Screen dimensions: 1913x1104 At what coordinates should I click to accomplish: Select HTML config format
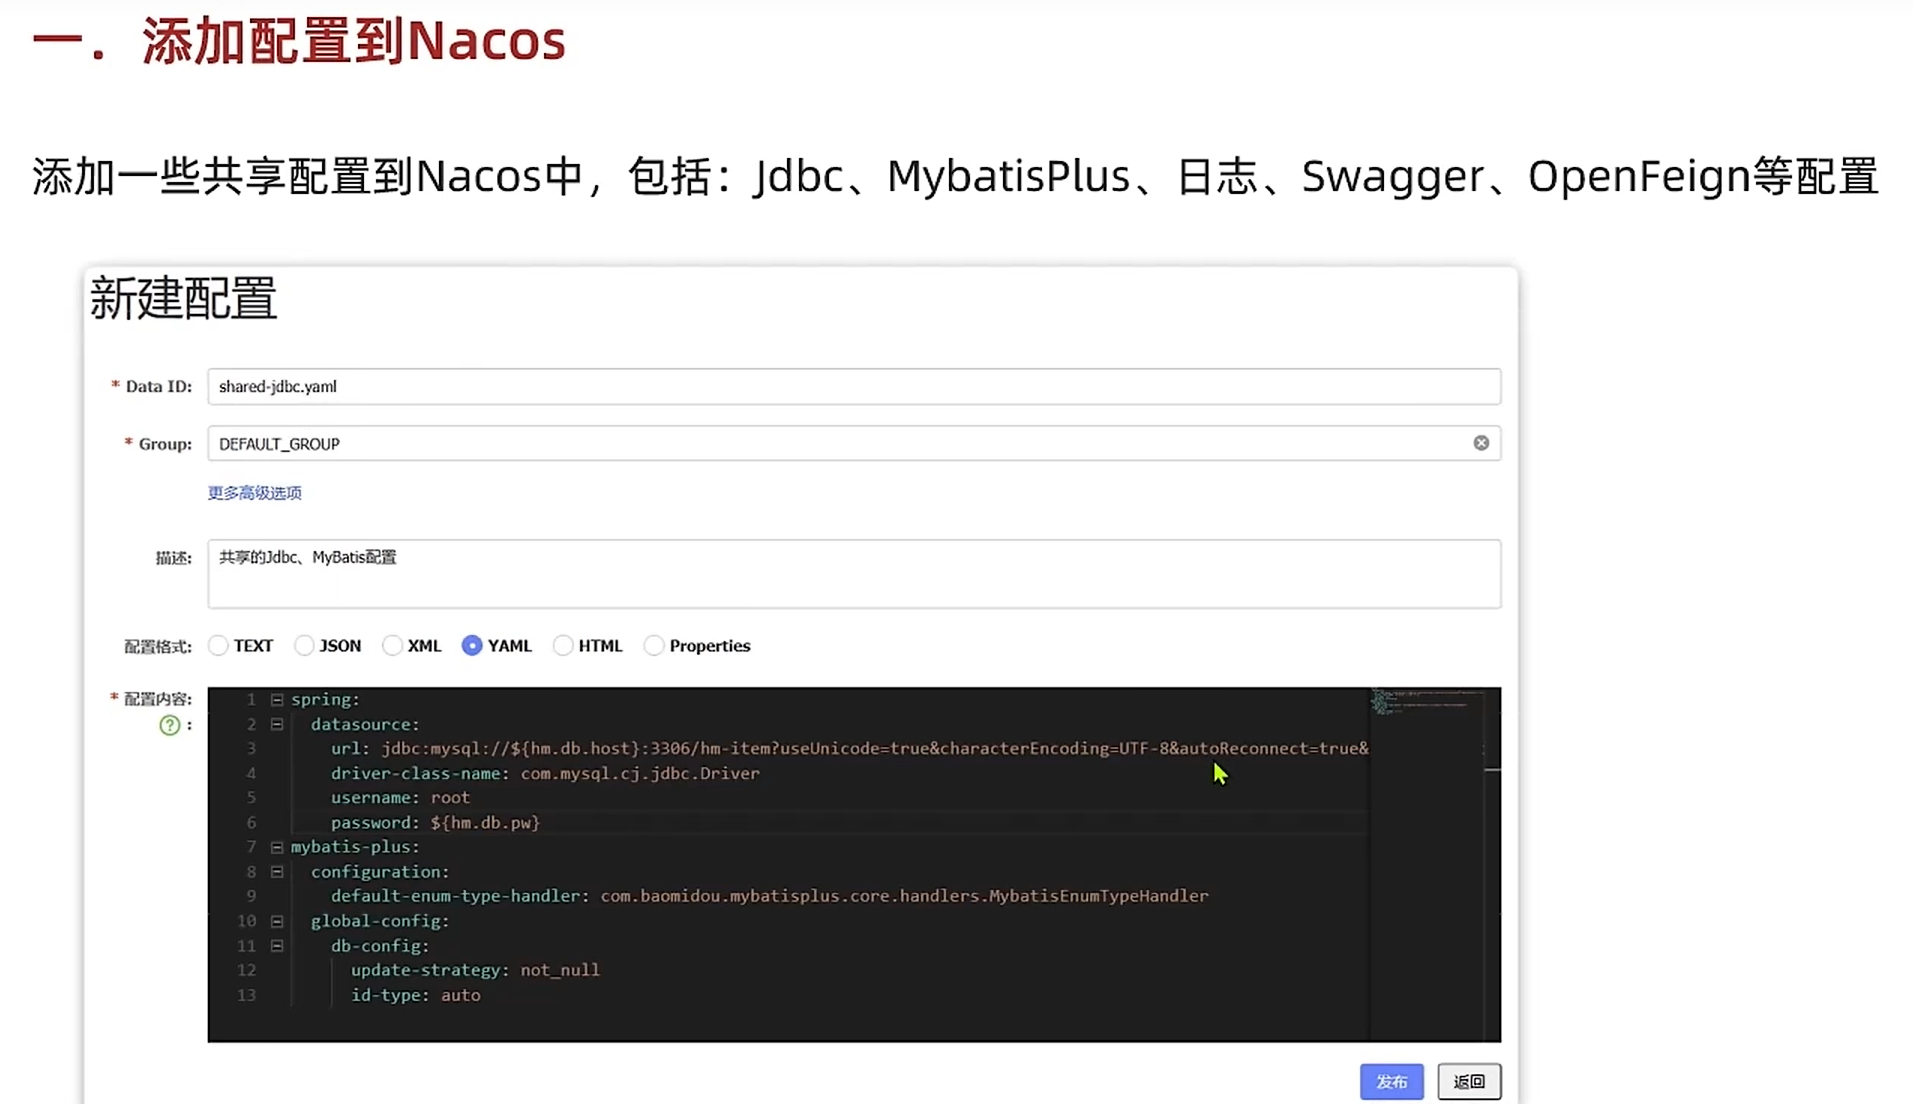563,646
